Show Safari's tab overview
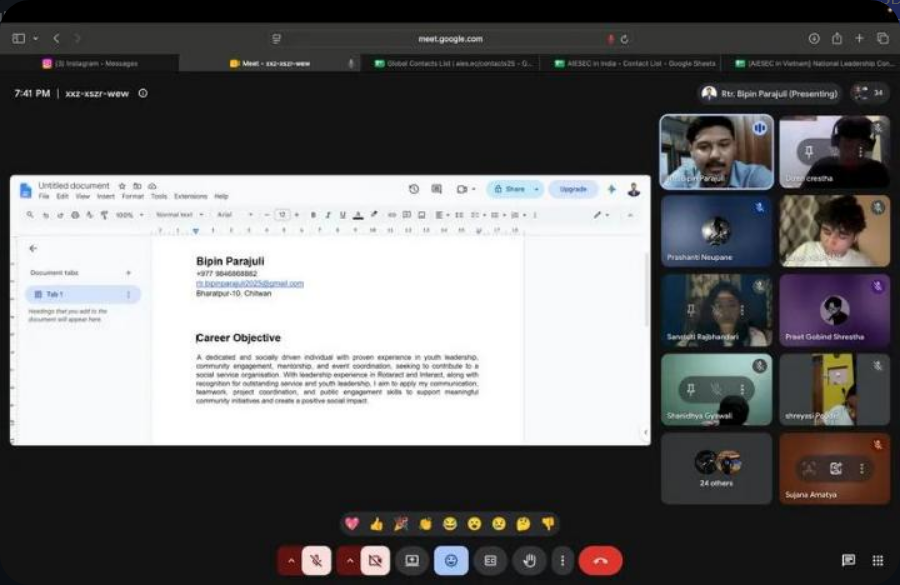 point(883,38)
